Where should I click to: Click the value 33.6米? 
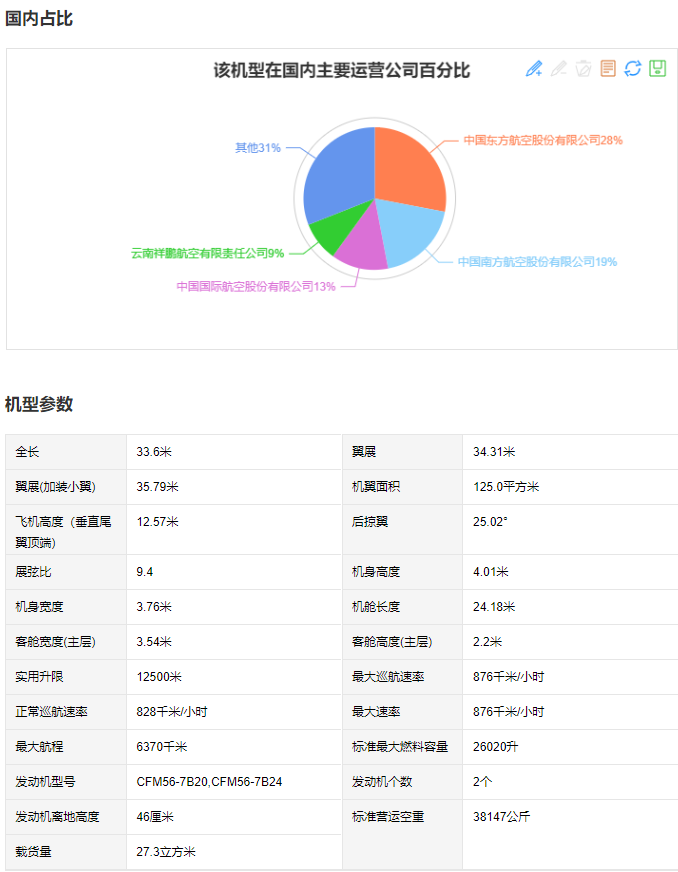(154, 452)
